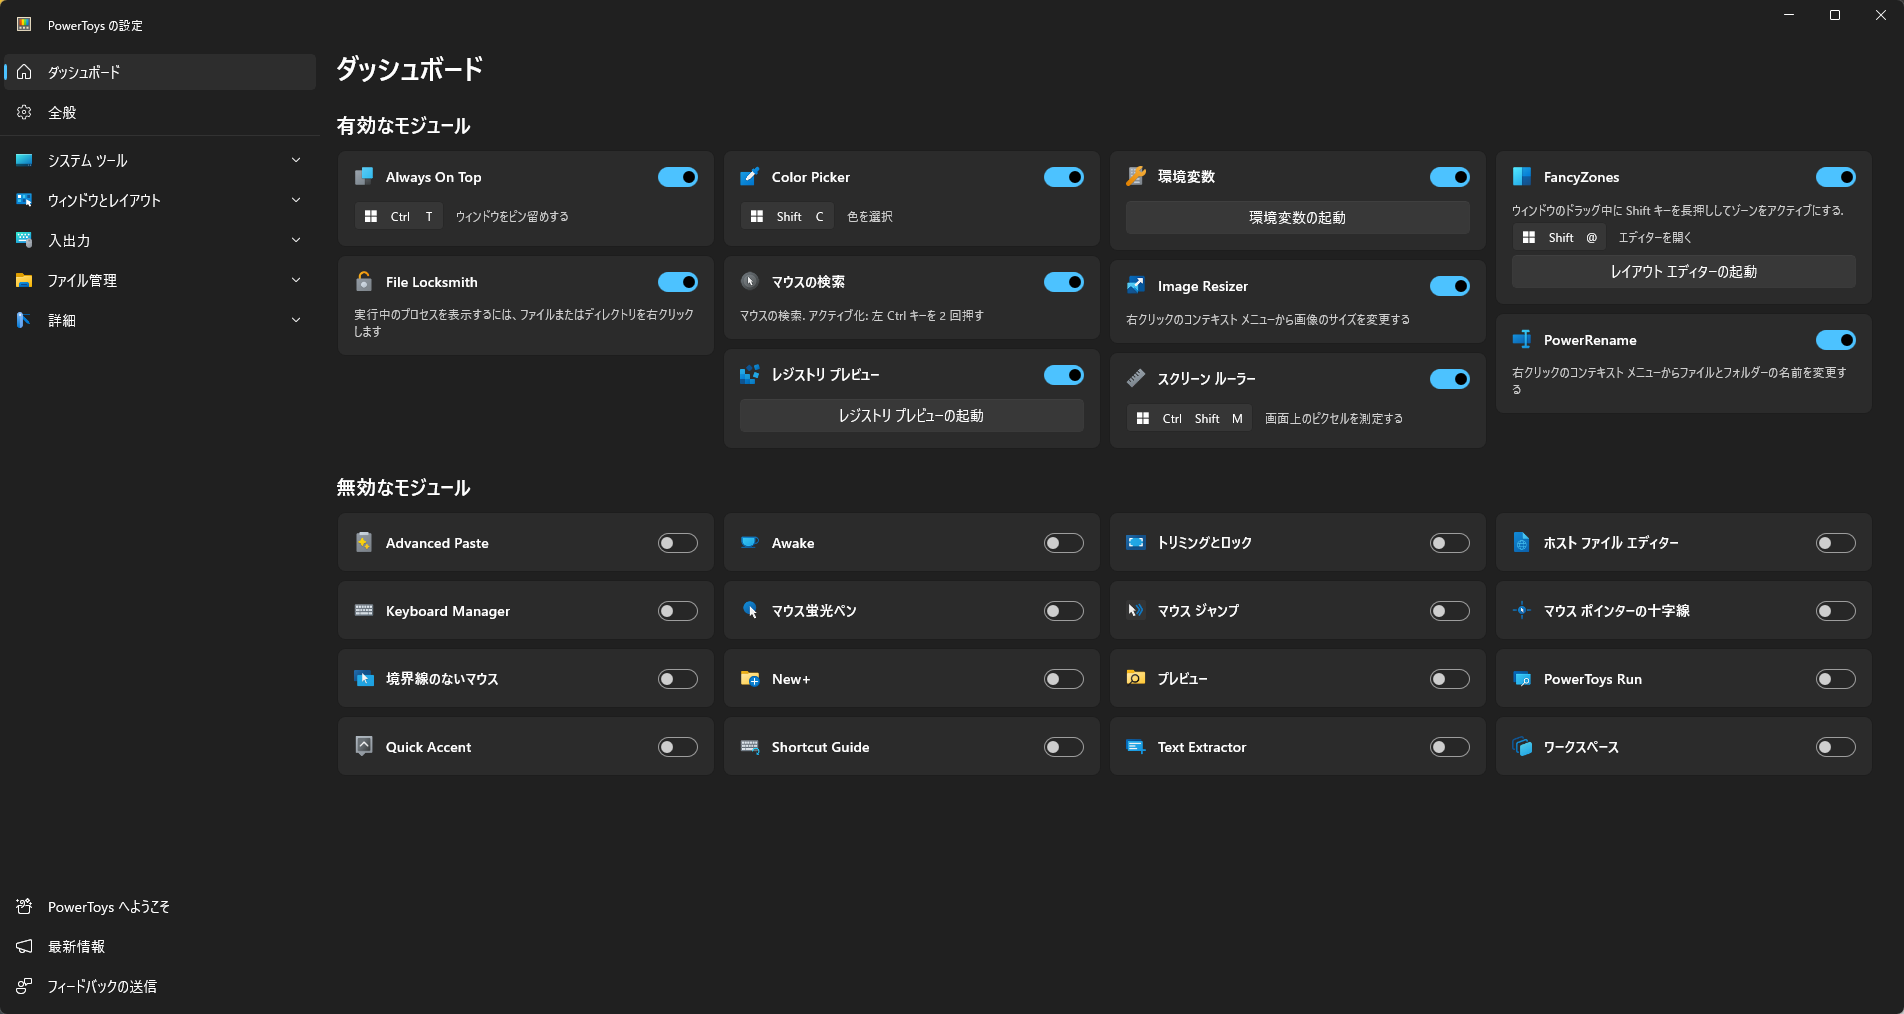Click the 境界線のないマウス icon
Screen dimensions: 1904x1014
364,679
